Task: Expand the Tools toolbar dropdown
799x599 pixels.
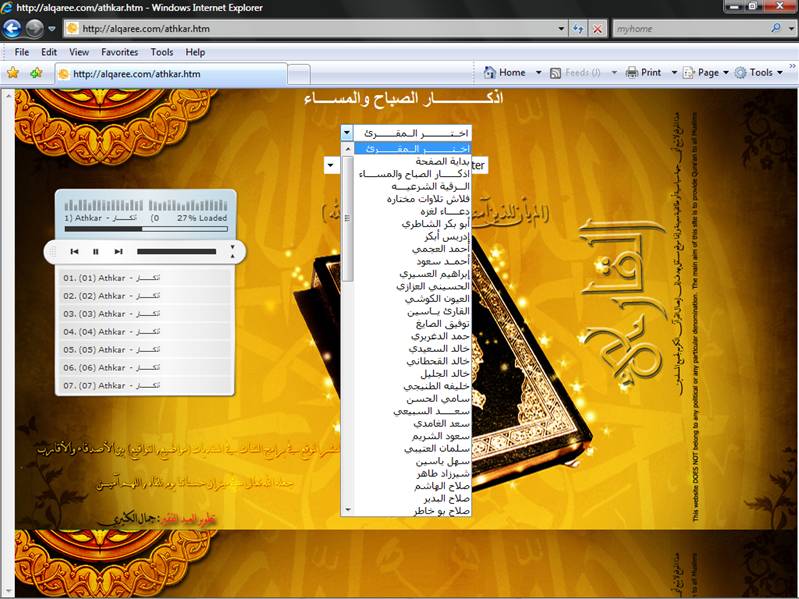Action: coord(780,73)
